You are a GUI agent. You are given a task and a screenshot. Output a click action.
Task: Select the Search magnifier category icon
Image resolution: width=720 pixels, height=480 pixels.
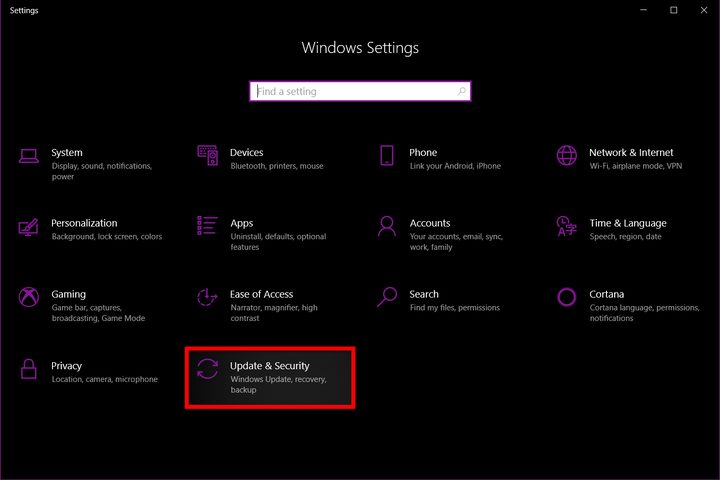coord(387,297)
